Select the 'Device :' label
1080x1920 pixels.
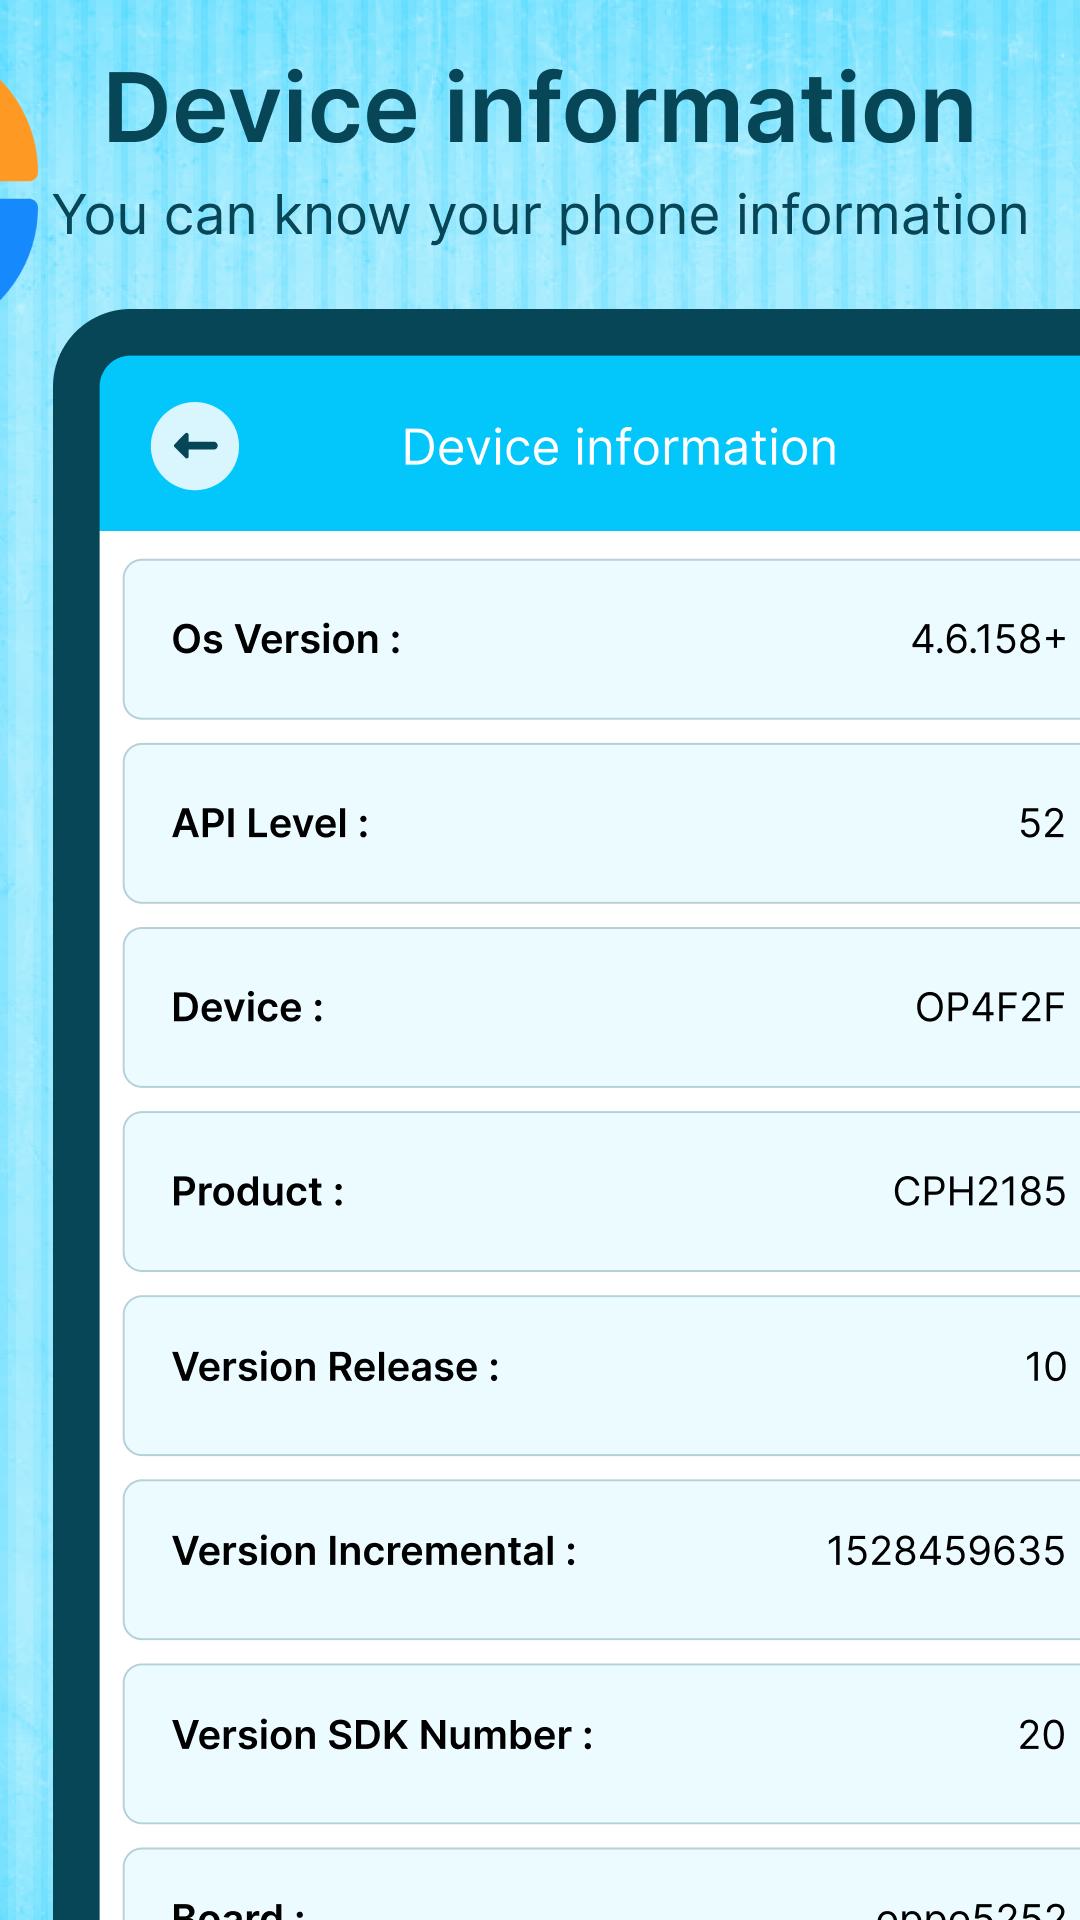(x=248, y=1007)
